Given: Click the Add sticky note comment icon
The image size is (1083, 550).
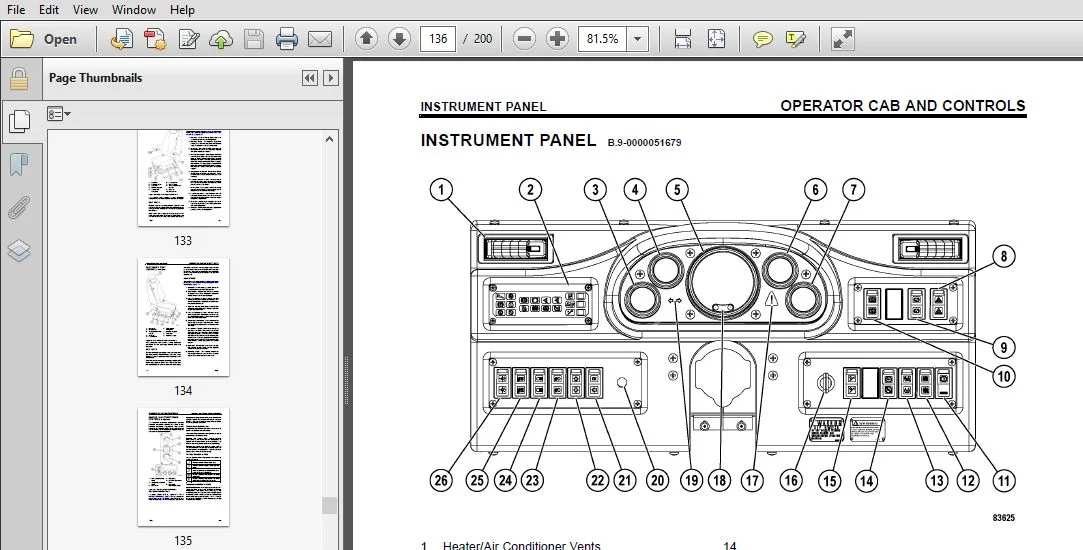Looking at the screenshot, I should pyautogui.click(x=763, y=39).
